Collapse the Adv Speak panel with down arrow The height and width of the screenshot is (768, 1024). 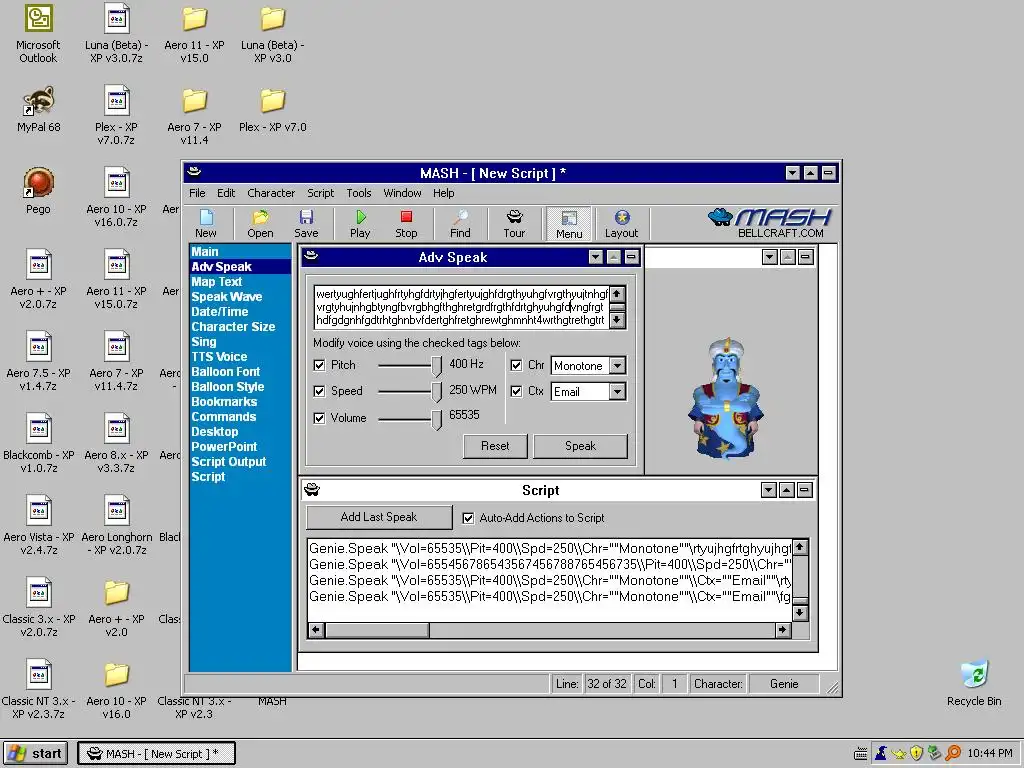tap(596, 257)
